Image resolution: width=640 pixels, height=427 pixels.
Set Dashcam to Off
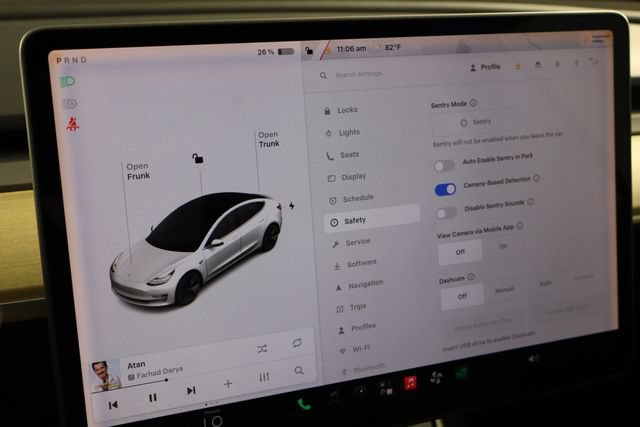[x=462, y=296]
